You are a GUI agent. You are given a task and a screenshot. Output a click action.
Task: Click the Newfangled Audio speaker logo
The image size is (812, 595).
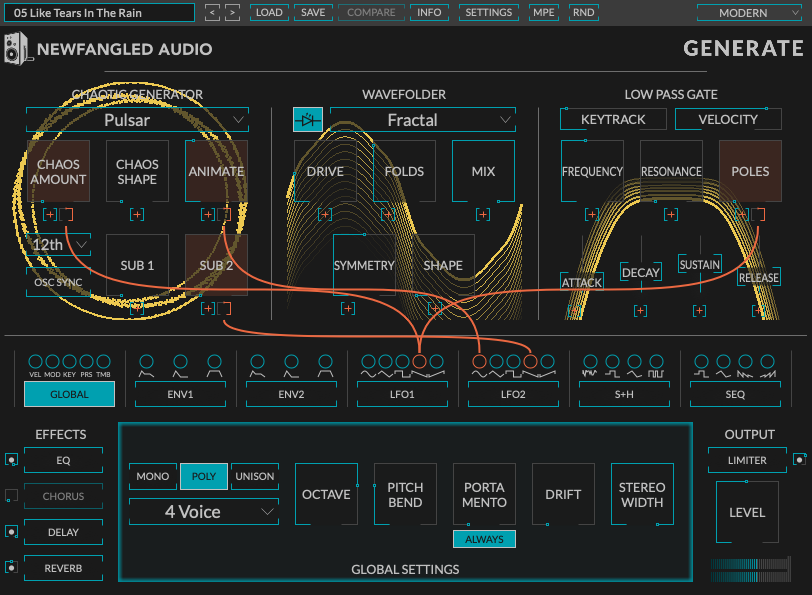tap(16, 49)
